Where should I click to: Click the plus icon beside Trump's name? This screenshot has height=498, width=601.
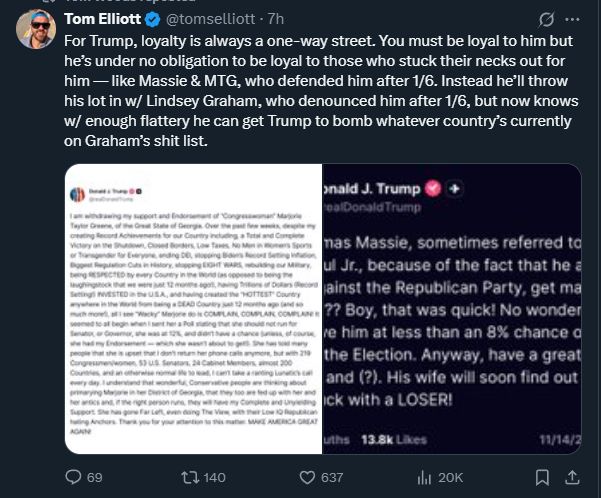click(x=455, y=189)
